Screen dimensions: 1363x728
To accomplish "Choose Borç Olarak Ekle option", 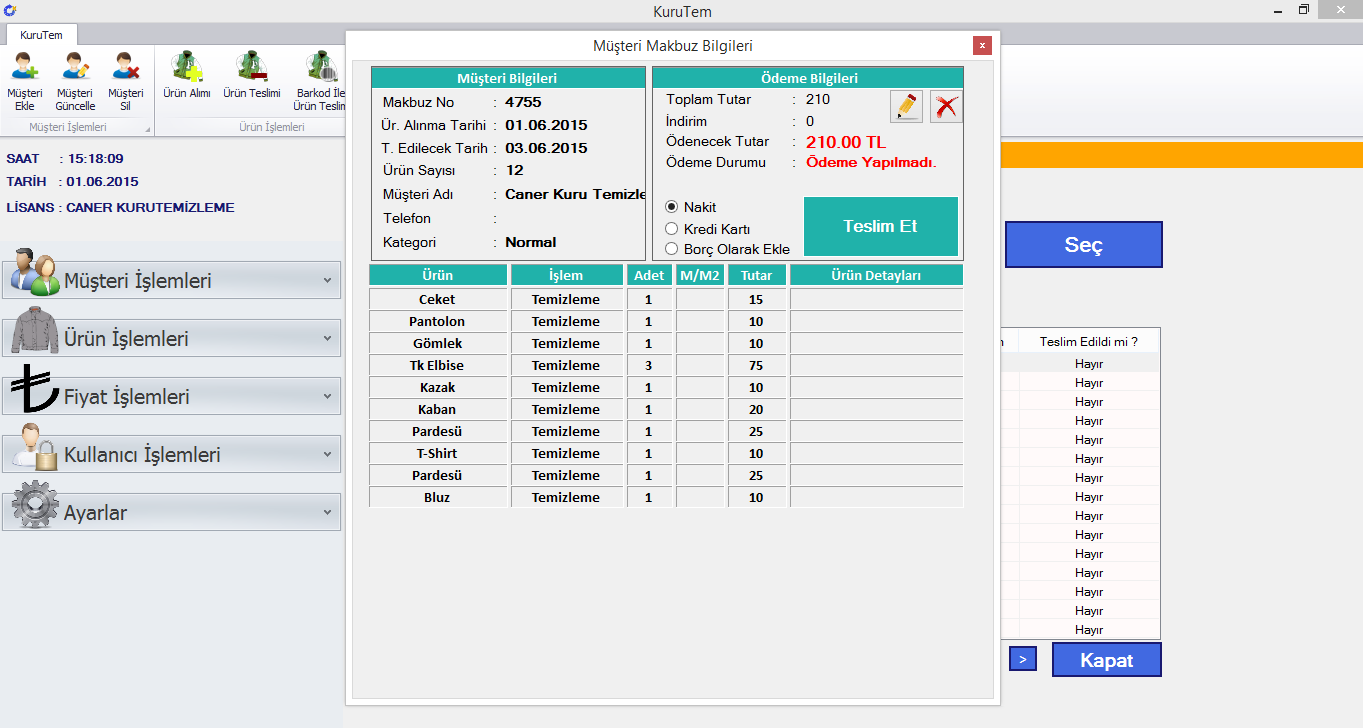I will tap(672, 249).
